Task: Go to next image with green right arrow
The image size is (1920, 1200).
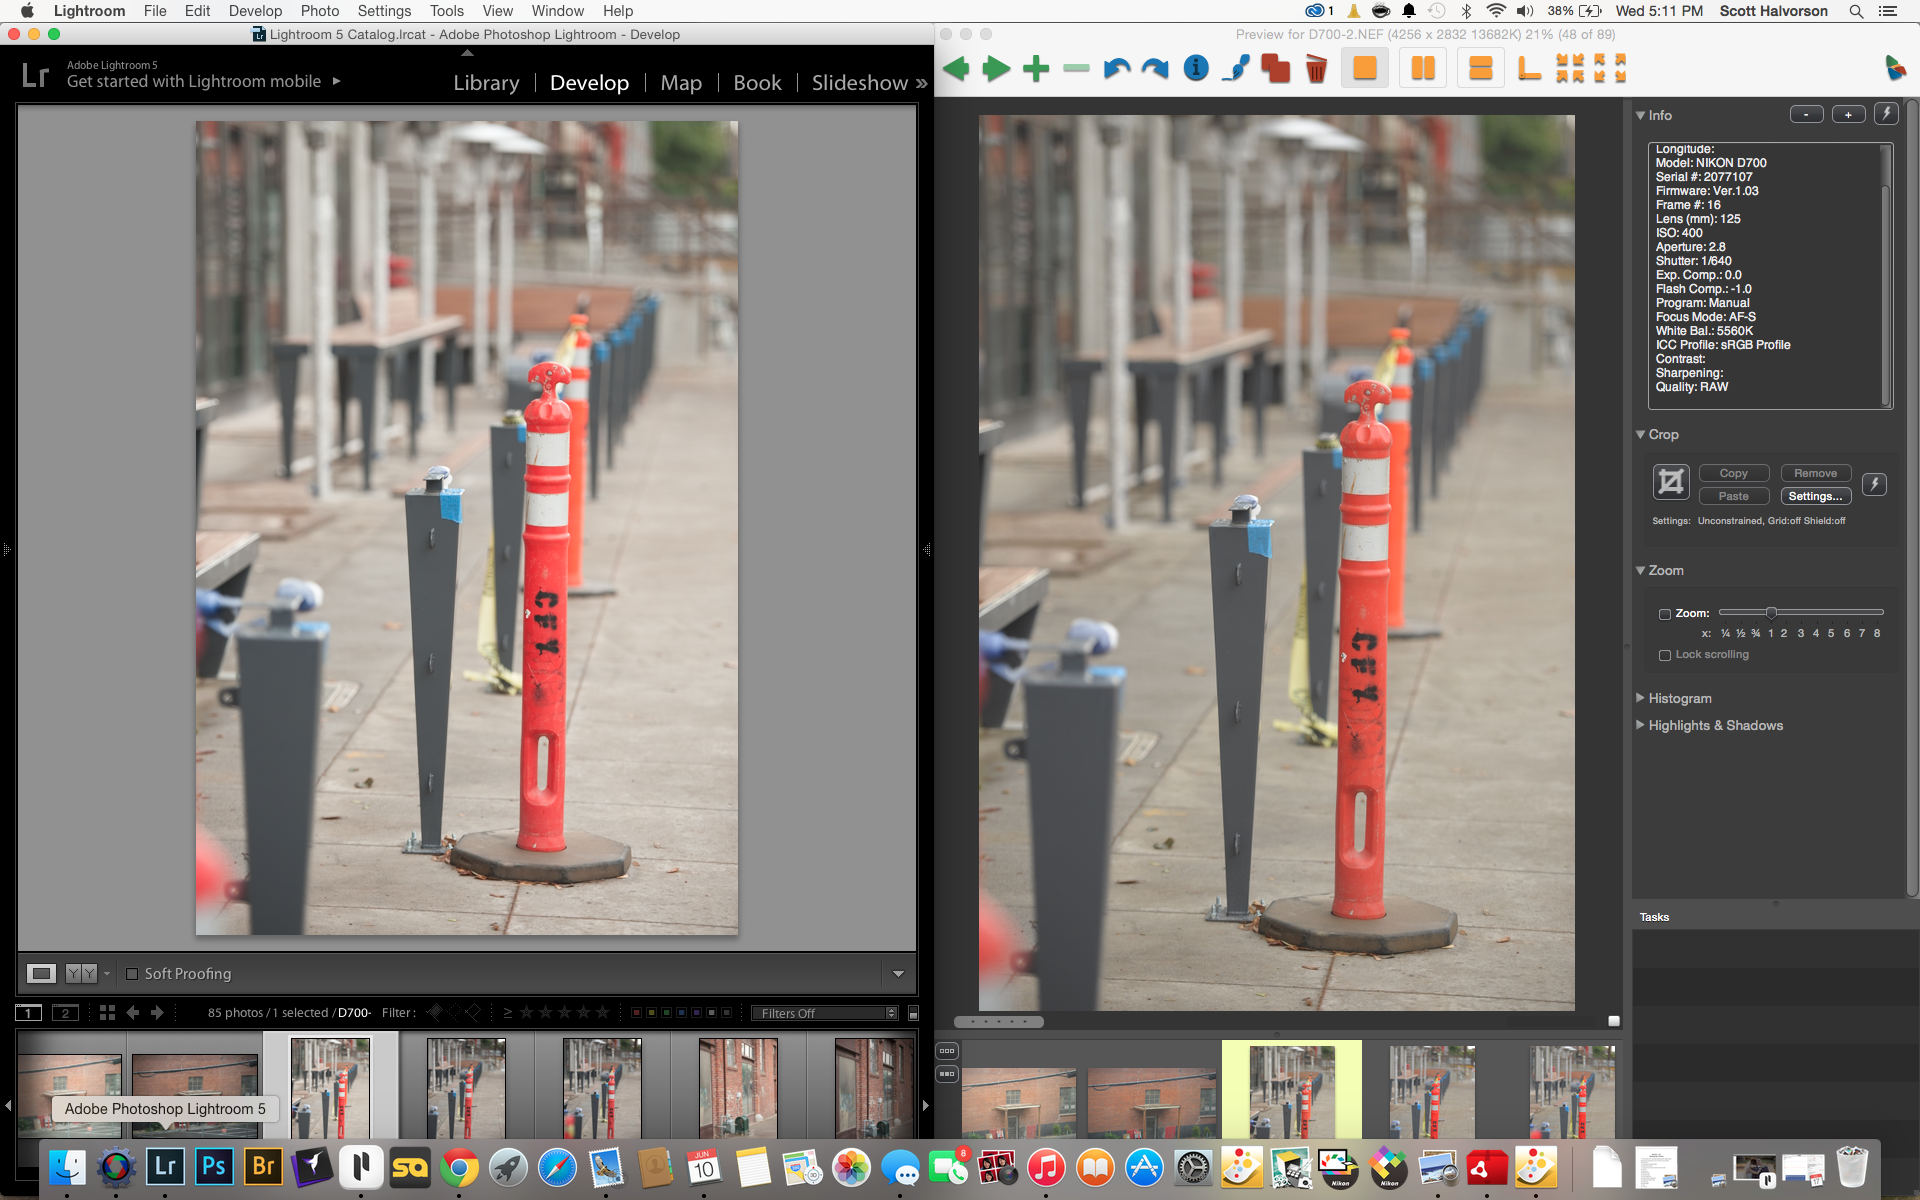Action: pyautogui.click(x=996, y=69)
